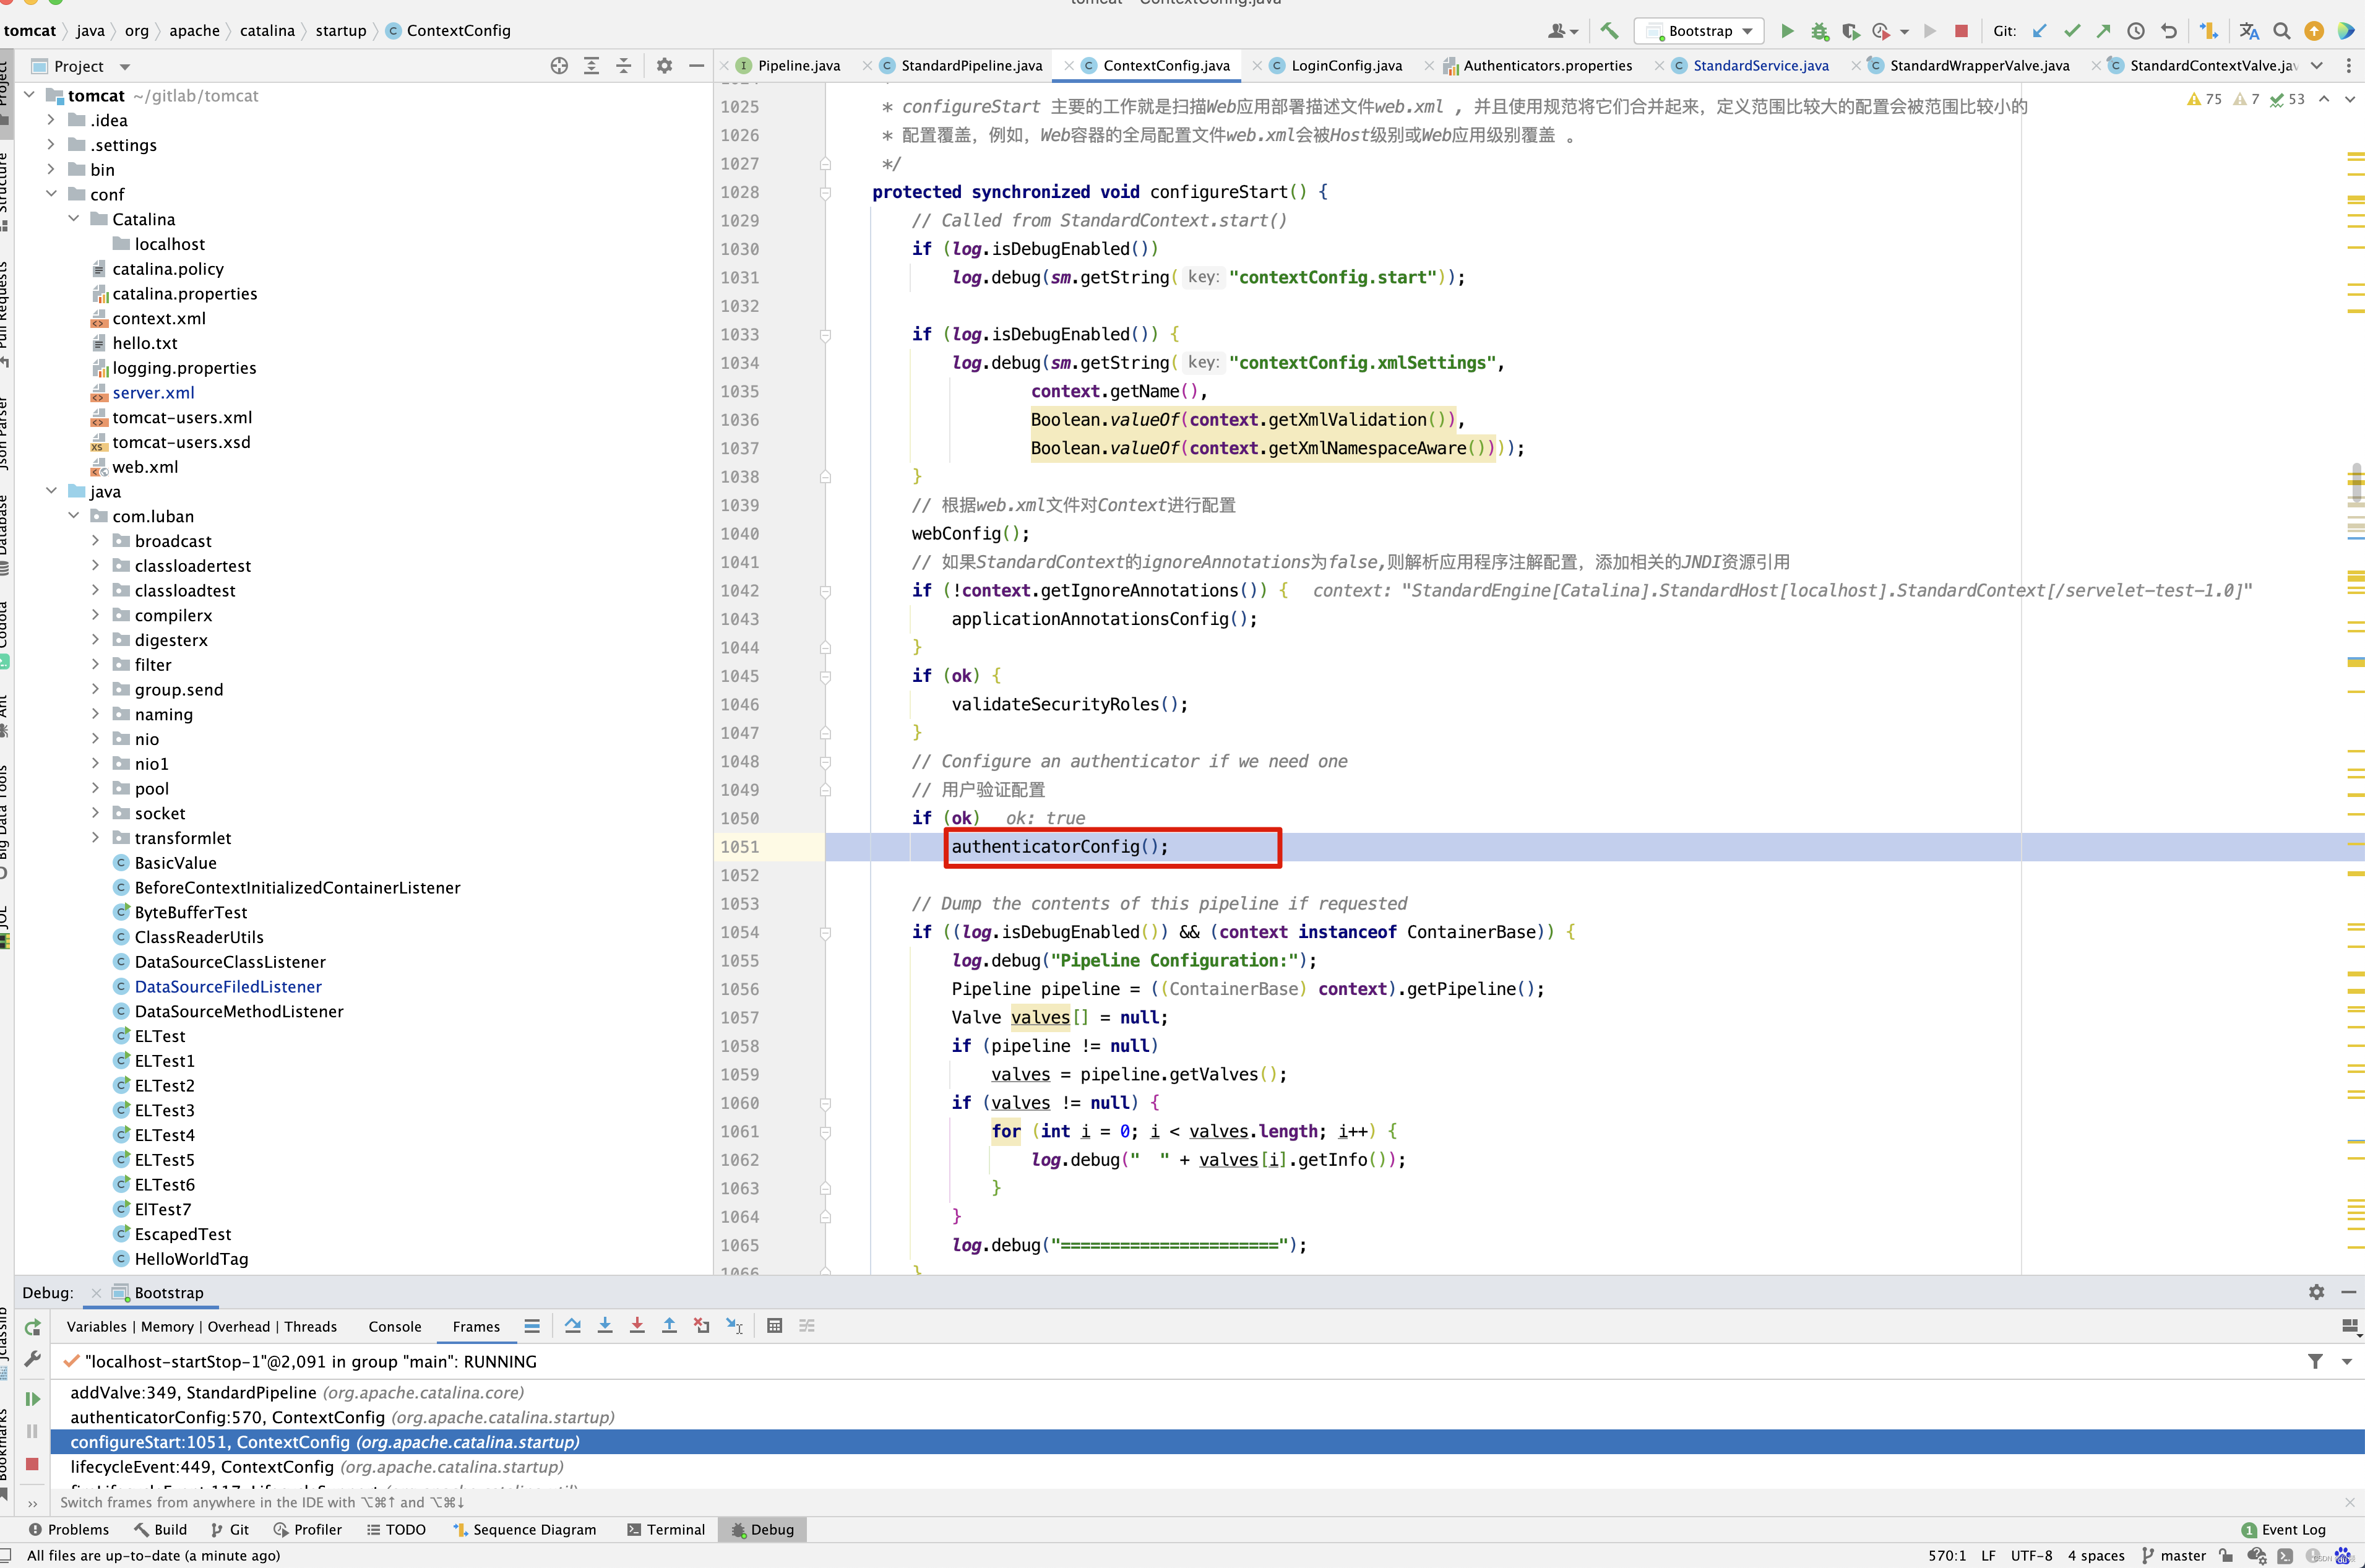Click the Debug bug icon in top toolbar
This screenshot has width=2365, height=1568.
pos(1819,31)
